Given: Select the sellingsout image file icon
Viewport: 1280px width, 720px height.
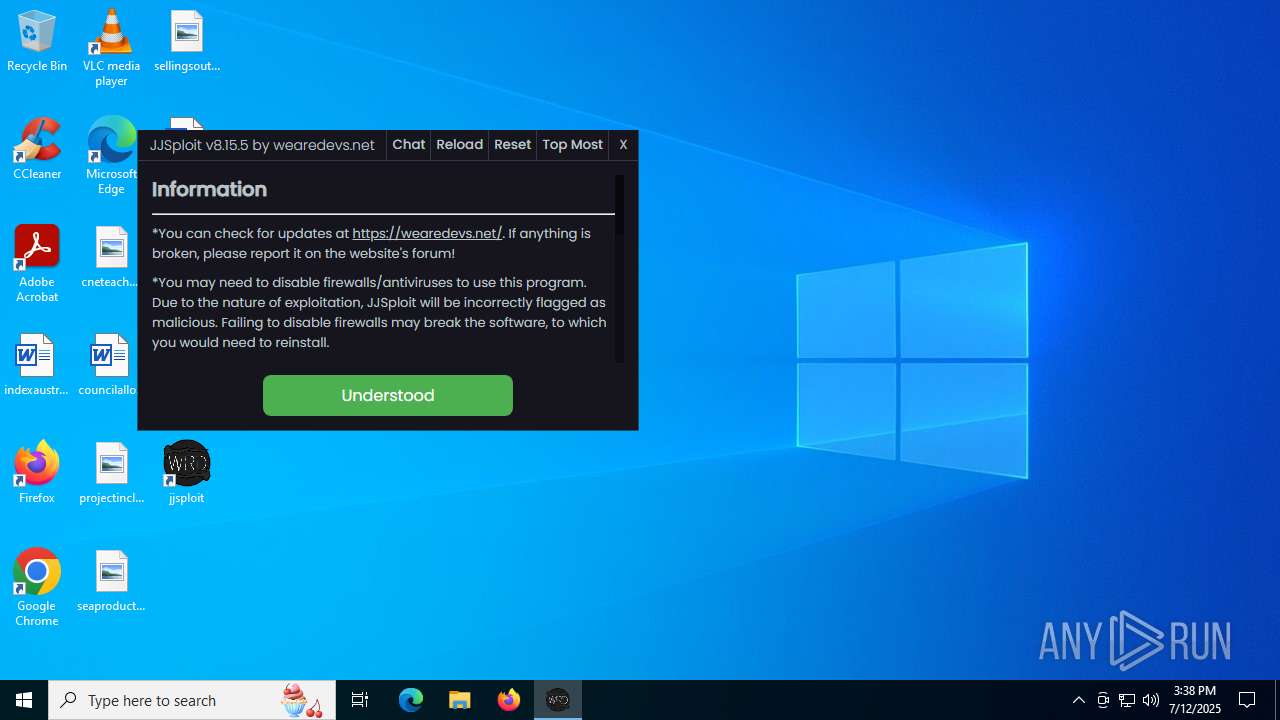Looking at the screenshot, I should pos(187,42).
